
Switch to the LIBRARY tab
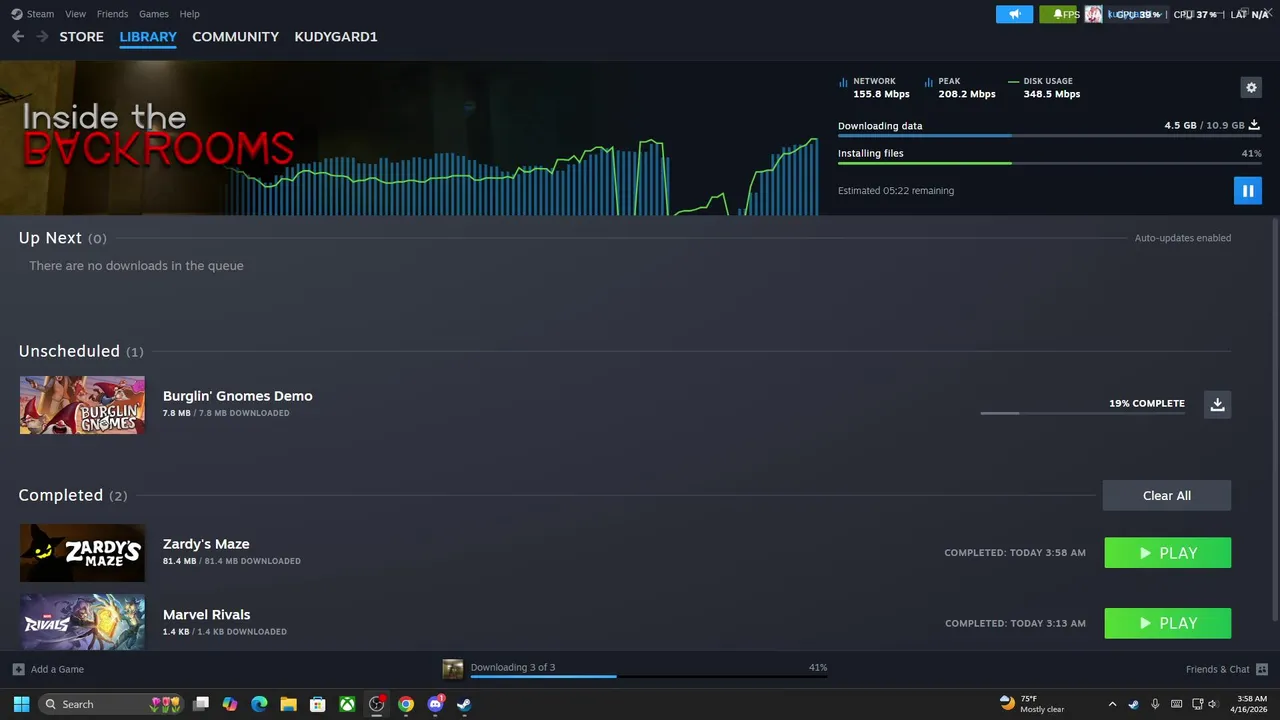(148, 37)
